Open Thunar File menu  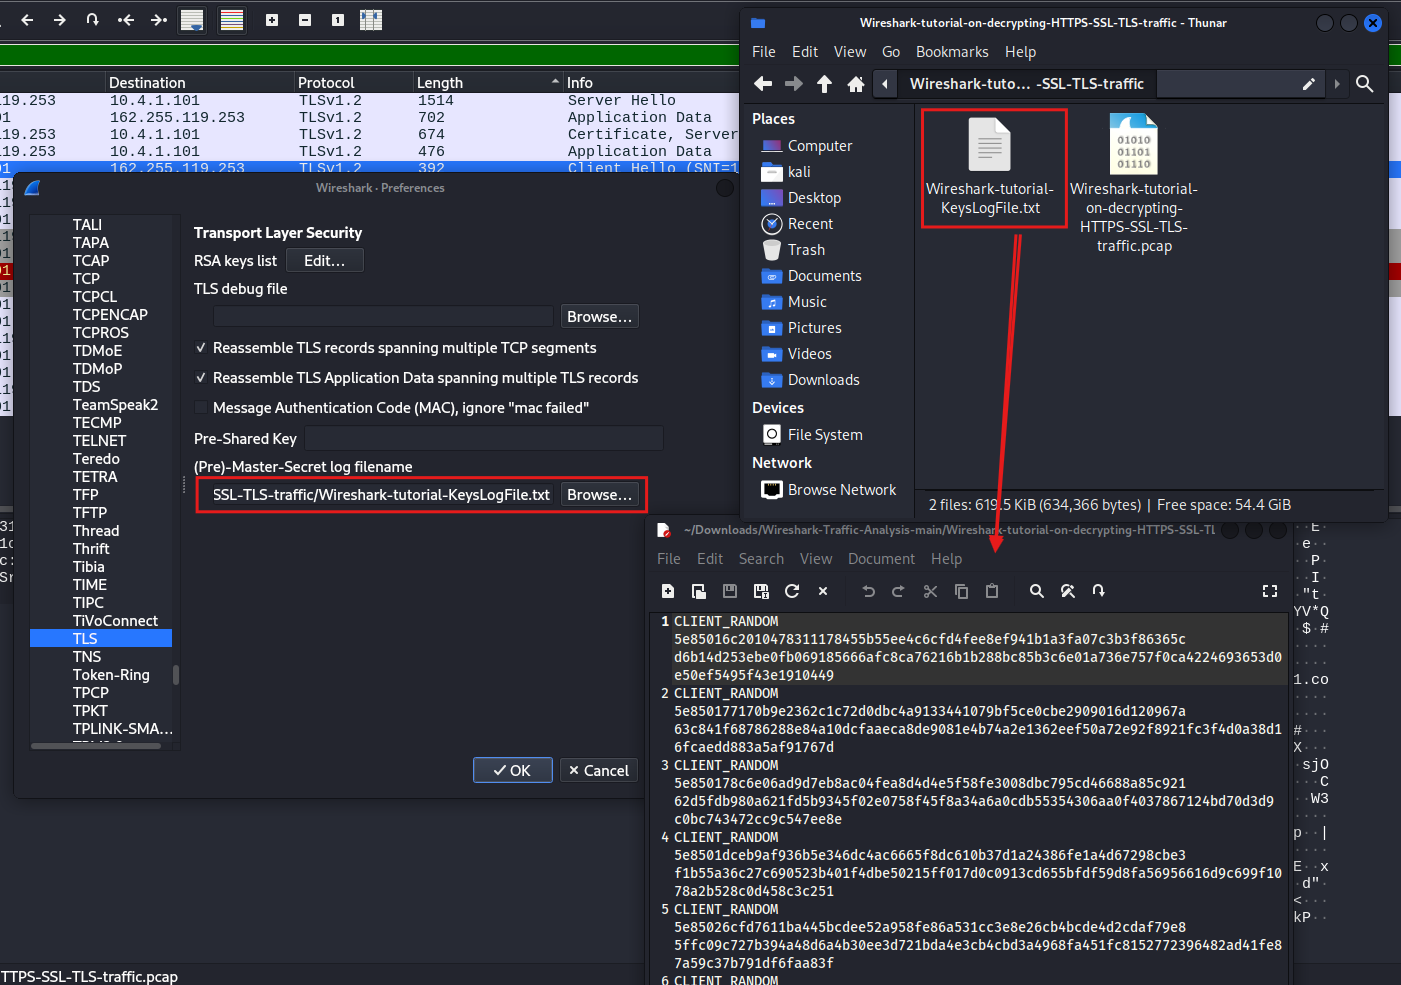[x=764, y=52]
